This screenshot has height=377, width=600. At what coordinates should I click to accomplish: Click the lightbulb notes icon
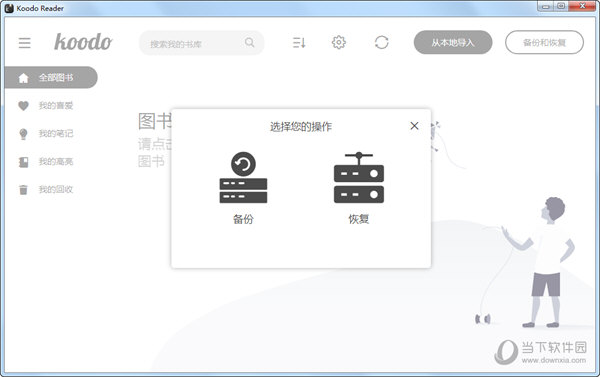[23, 134]
